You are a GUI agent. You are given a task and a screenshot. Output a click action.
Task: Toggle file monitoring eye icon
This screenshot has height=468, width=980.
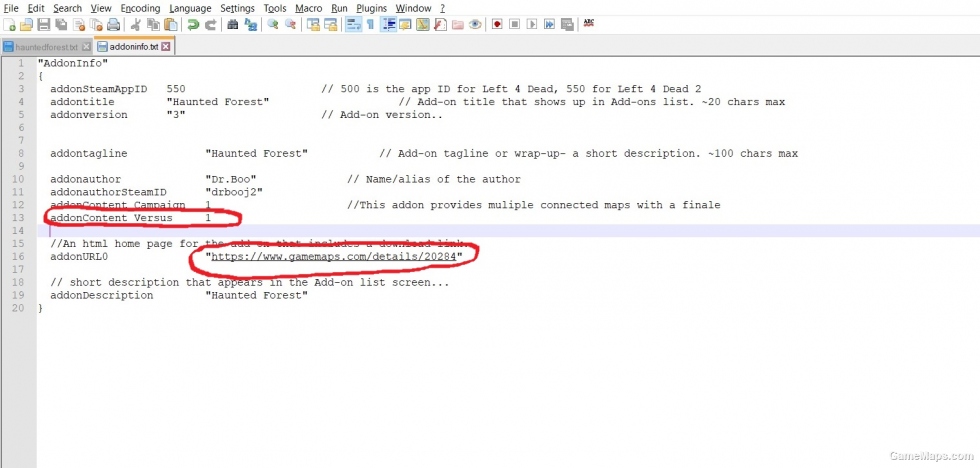[x=475, y=25]
